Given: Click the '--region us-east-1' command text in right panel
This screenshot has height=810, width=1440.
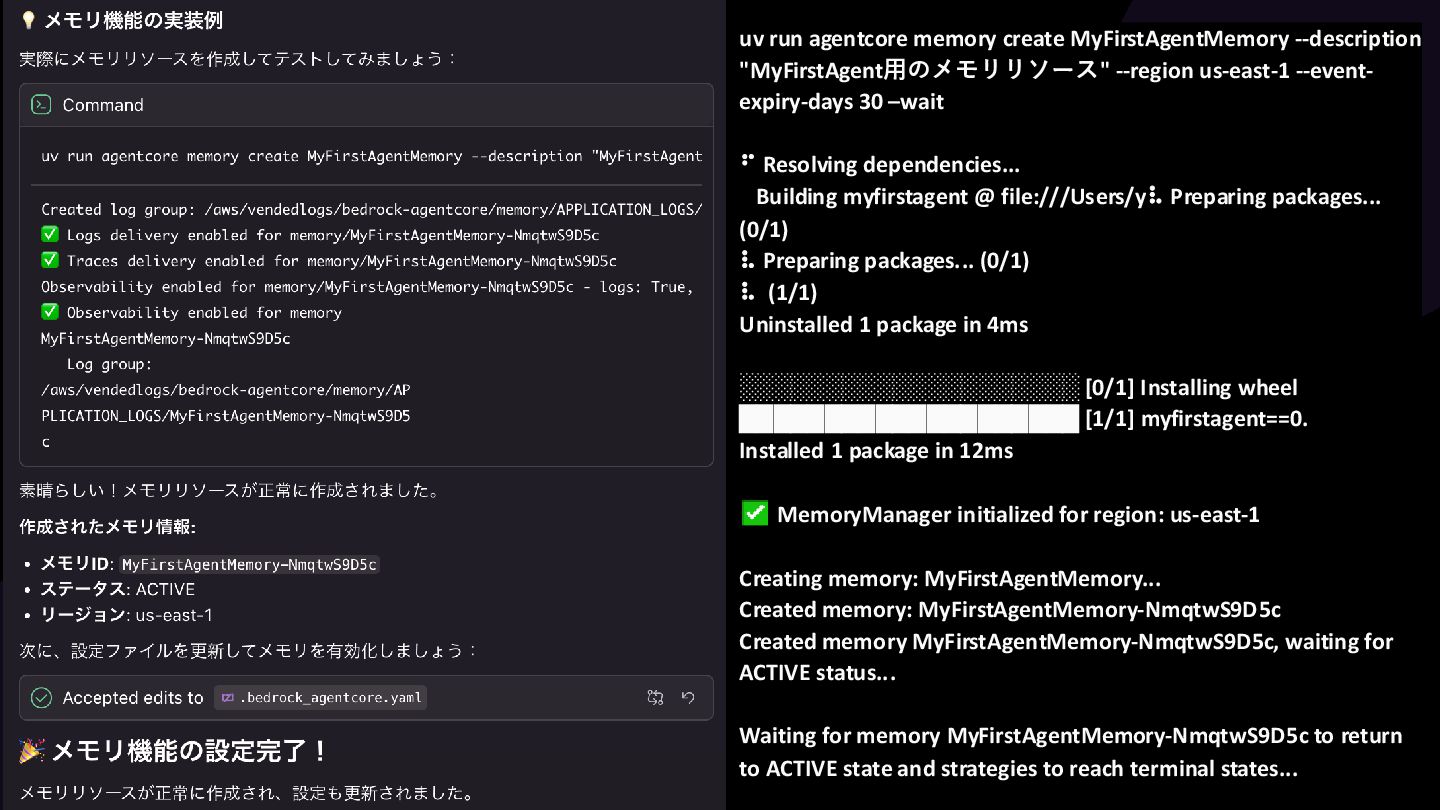Looking at the screenshot, I should pyautogui.click(x=1203, y=71).
